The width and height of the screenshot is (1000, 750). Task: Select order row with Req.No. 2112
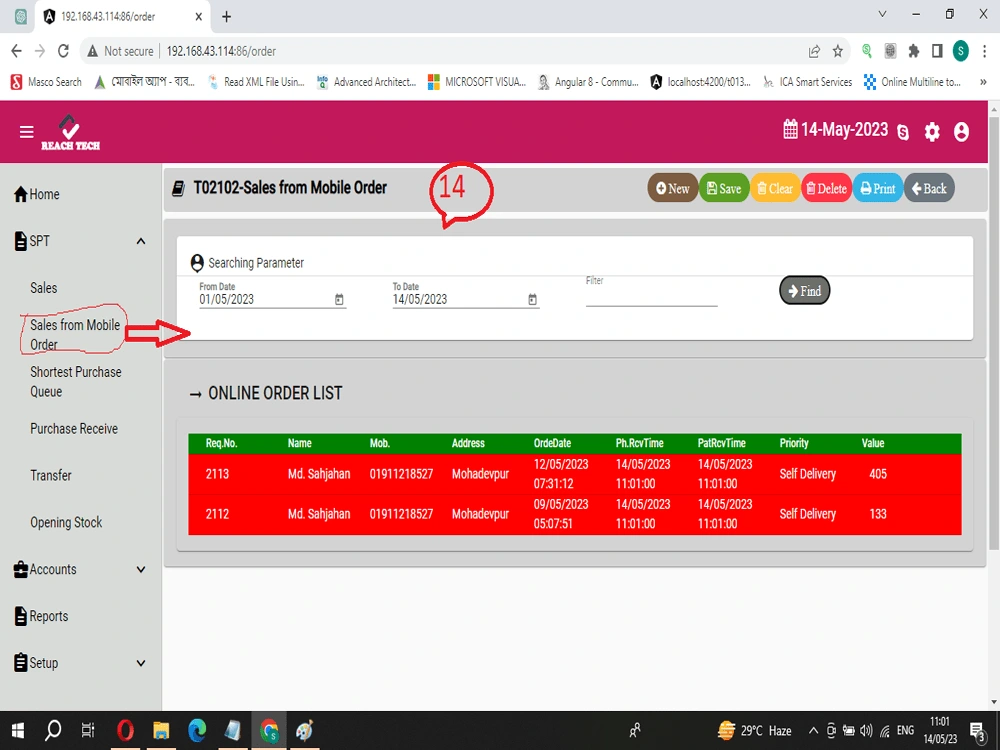(x=575, y=514)
